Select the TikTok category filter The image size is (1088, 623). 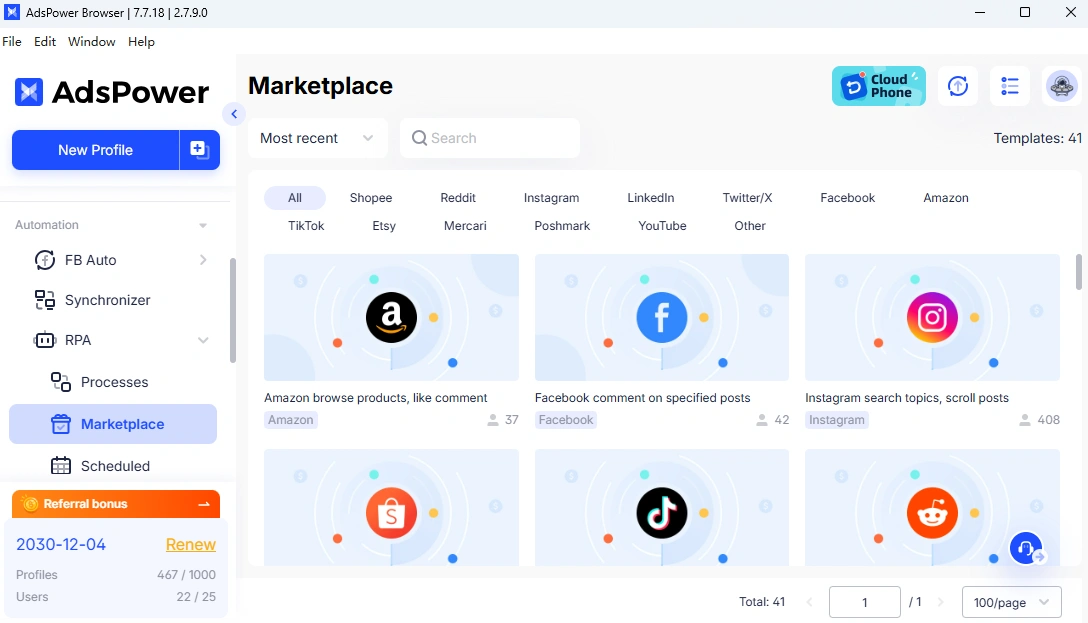(306, 226)
